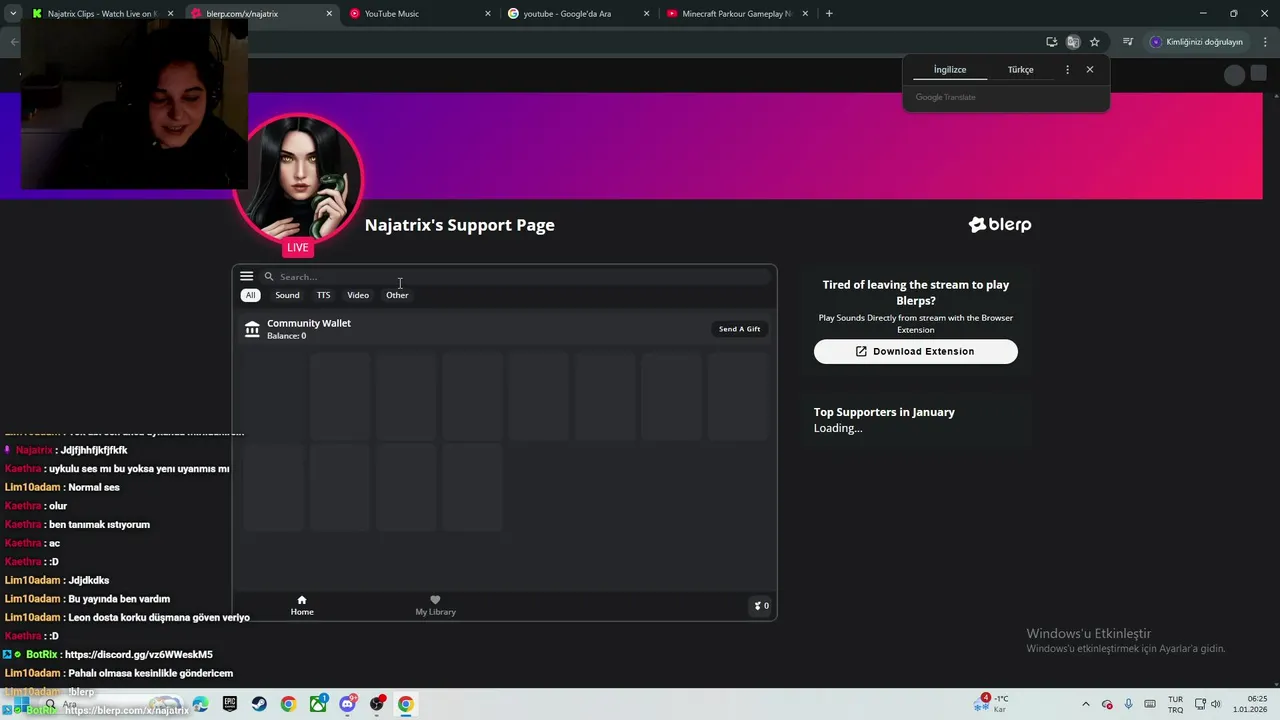
Task: Click the Google Translate icon in address bar
Action: click(x=1073, y=42)
